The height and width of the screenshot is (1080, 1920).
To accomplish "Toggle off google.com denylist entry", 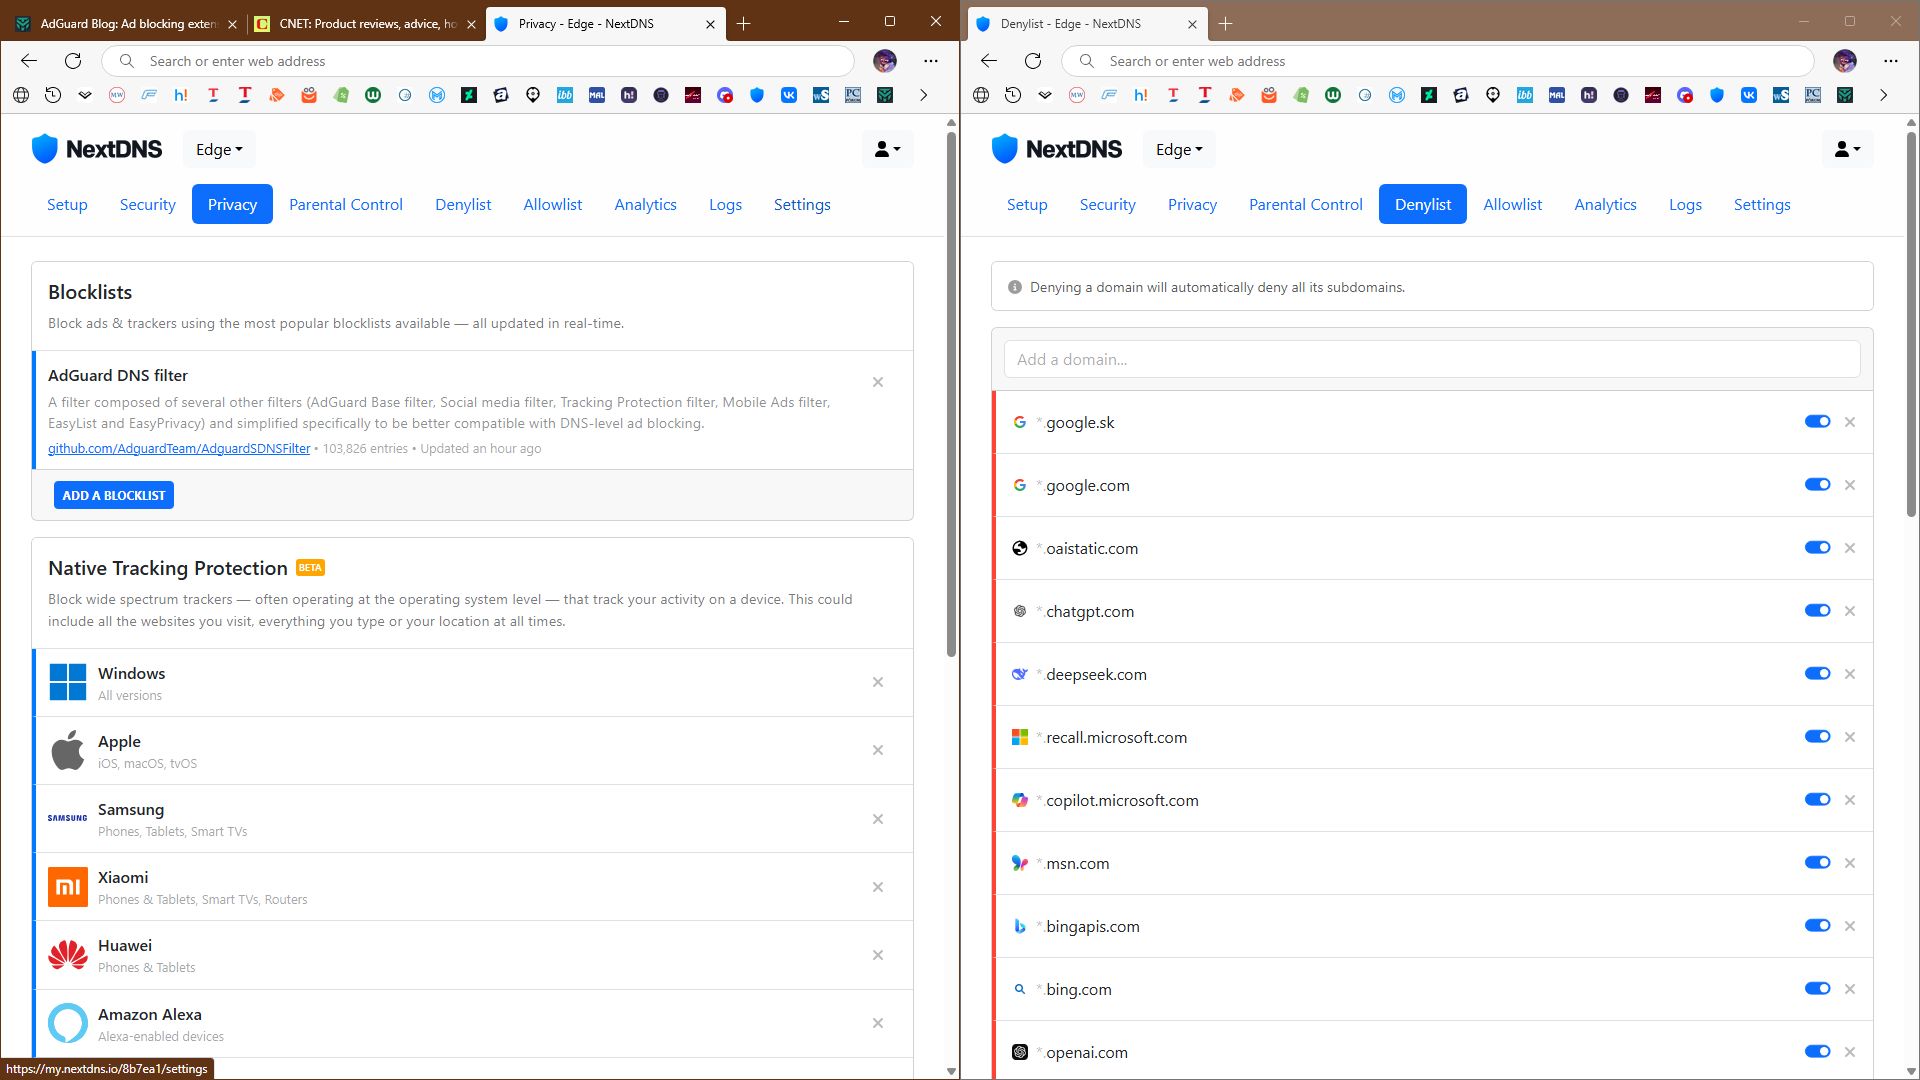I will pyautogui.click(x=1816, y=485).
